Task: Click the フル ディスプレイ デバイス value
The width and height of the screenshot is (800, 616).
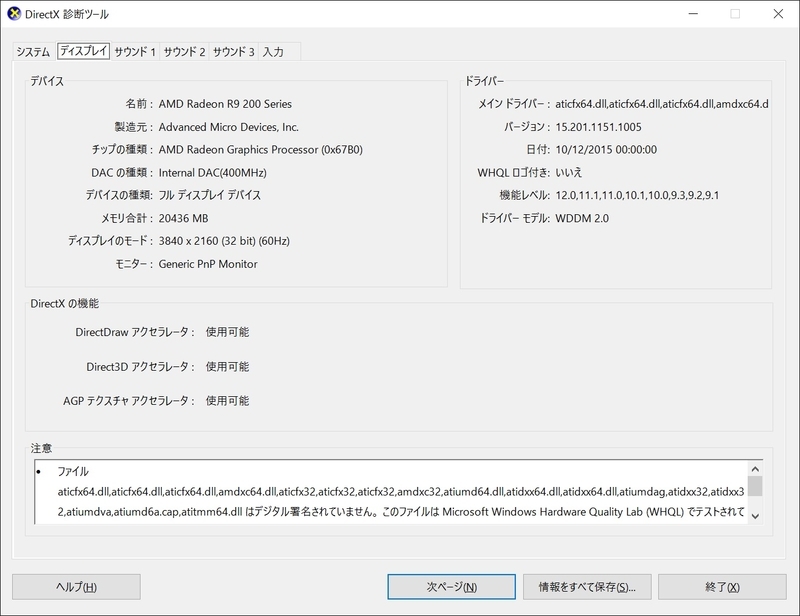Action: click(x=210, y=195)
